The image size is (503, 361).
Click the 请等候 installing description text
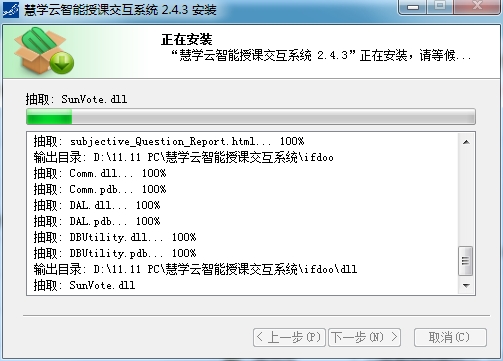pyautogui.click(x=321, y=55)
